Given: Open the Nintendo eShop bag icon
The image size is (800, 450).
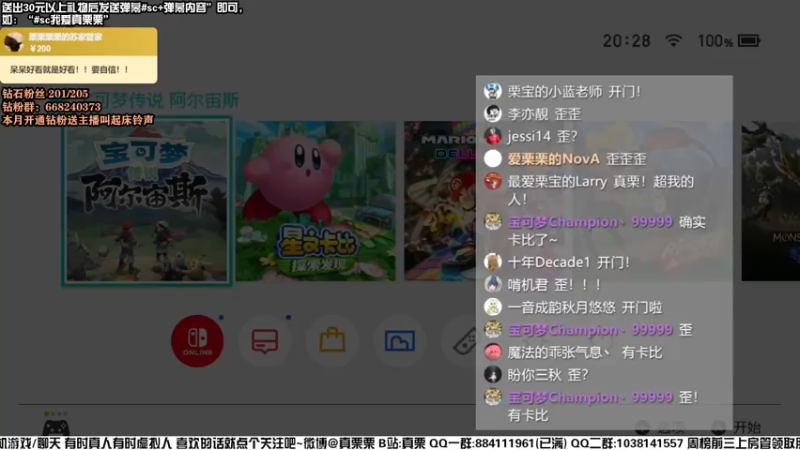Looking at the screenshot, I should click(332, 341).
